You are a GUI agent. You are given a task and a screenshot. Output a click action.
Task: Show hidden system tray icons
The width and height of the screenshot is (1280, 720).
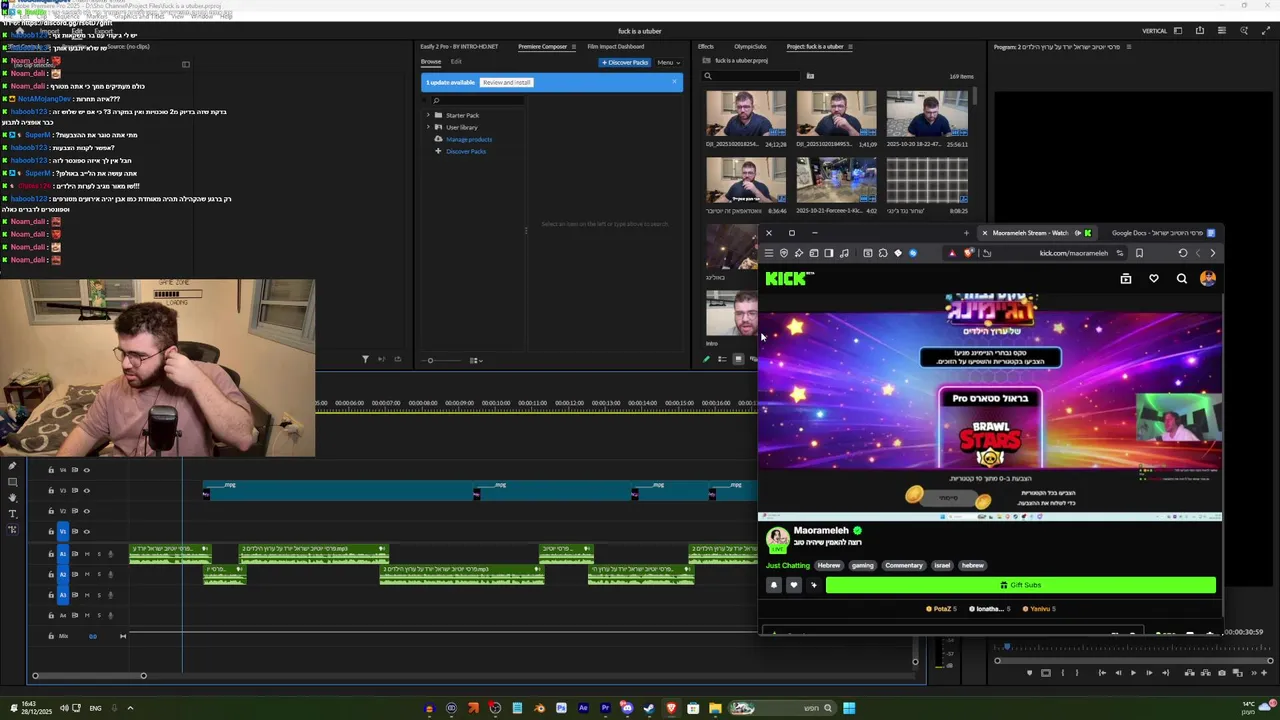coord(129,708)
